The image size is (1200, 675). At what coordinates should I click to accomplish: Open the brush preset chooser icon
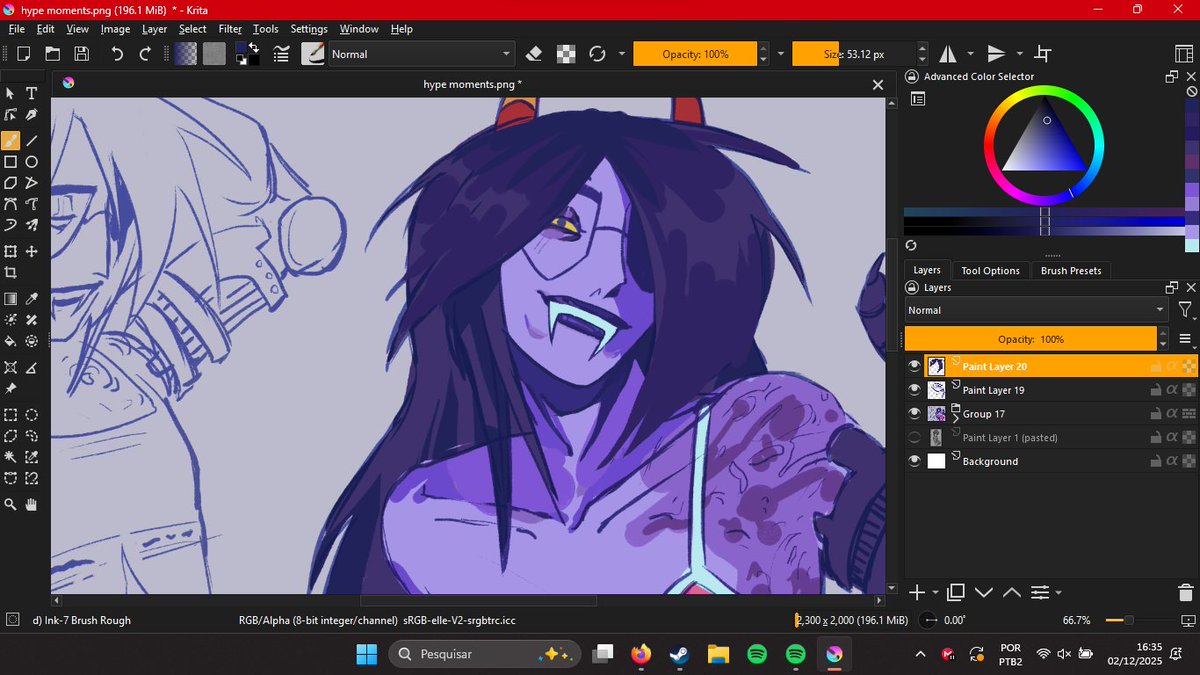tap(314, 54)
